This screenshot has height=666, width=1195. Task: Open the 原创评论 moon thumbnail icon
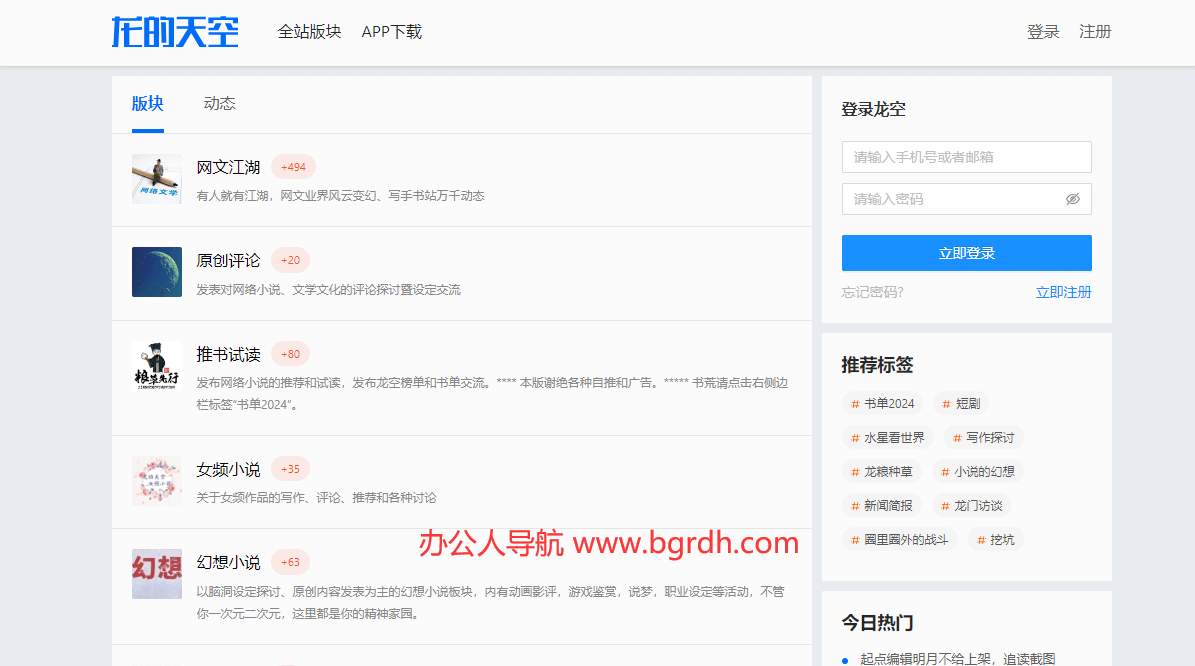(157, 272)
